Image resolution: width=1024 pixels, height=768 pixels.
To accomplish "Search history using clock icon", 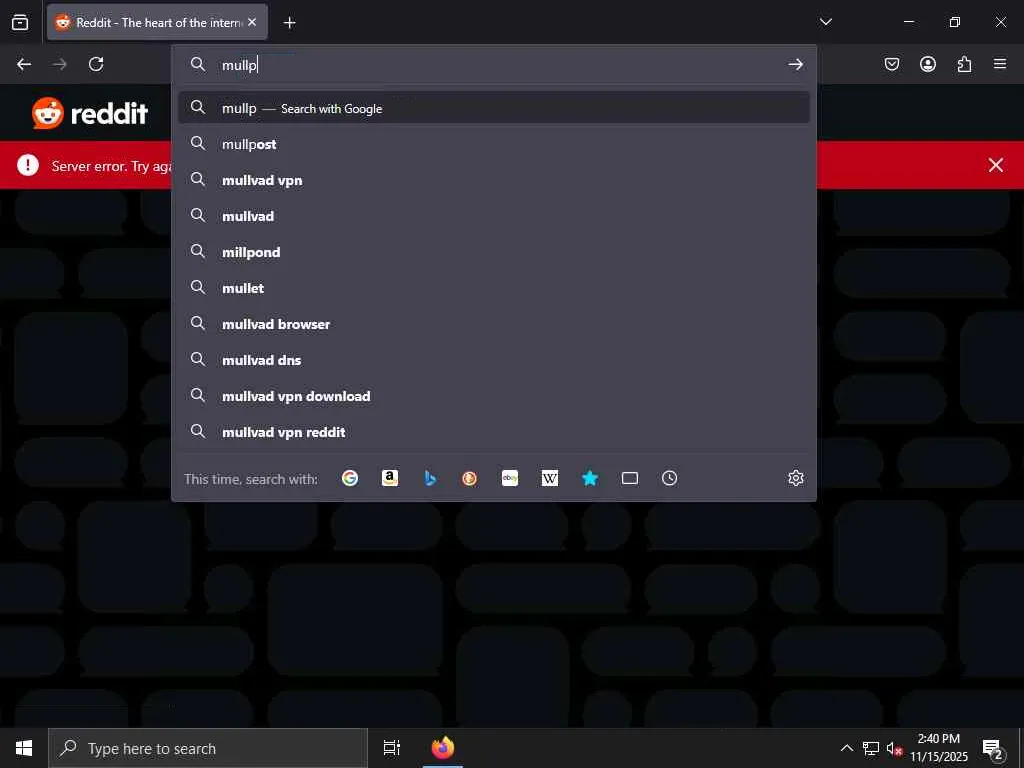I will tap(669, 478).
